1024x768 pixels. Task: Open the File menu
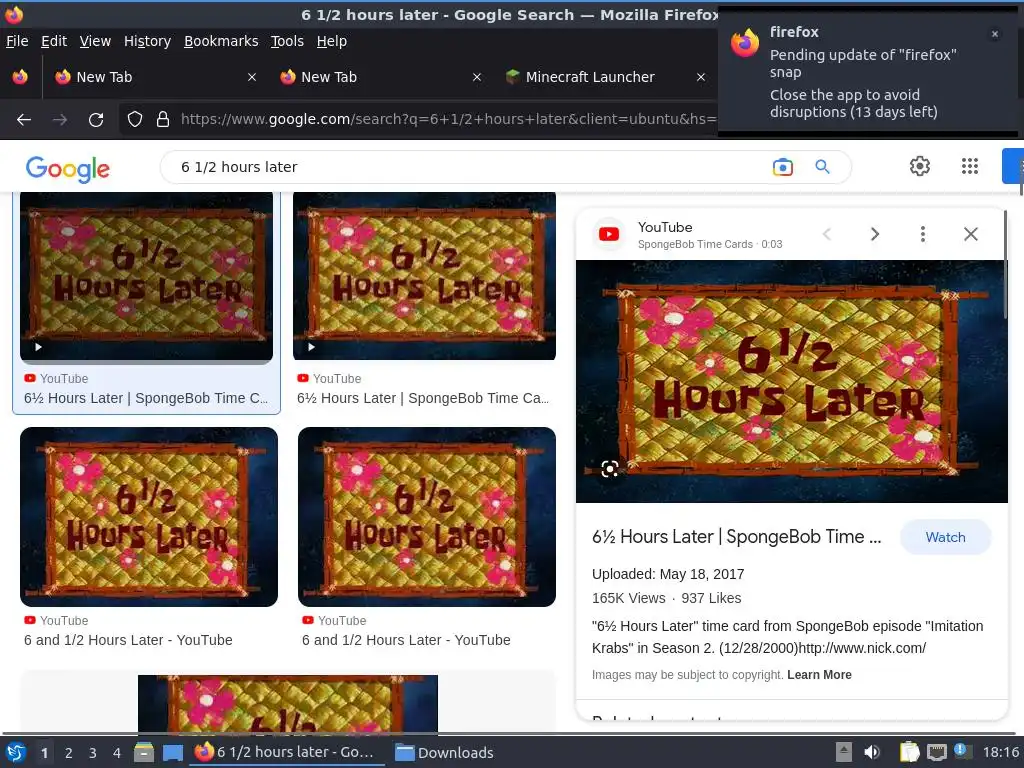17,41
